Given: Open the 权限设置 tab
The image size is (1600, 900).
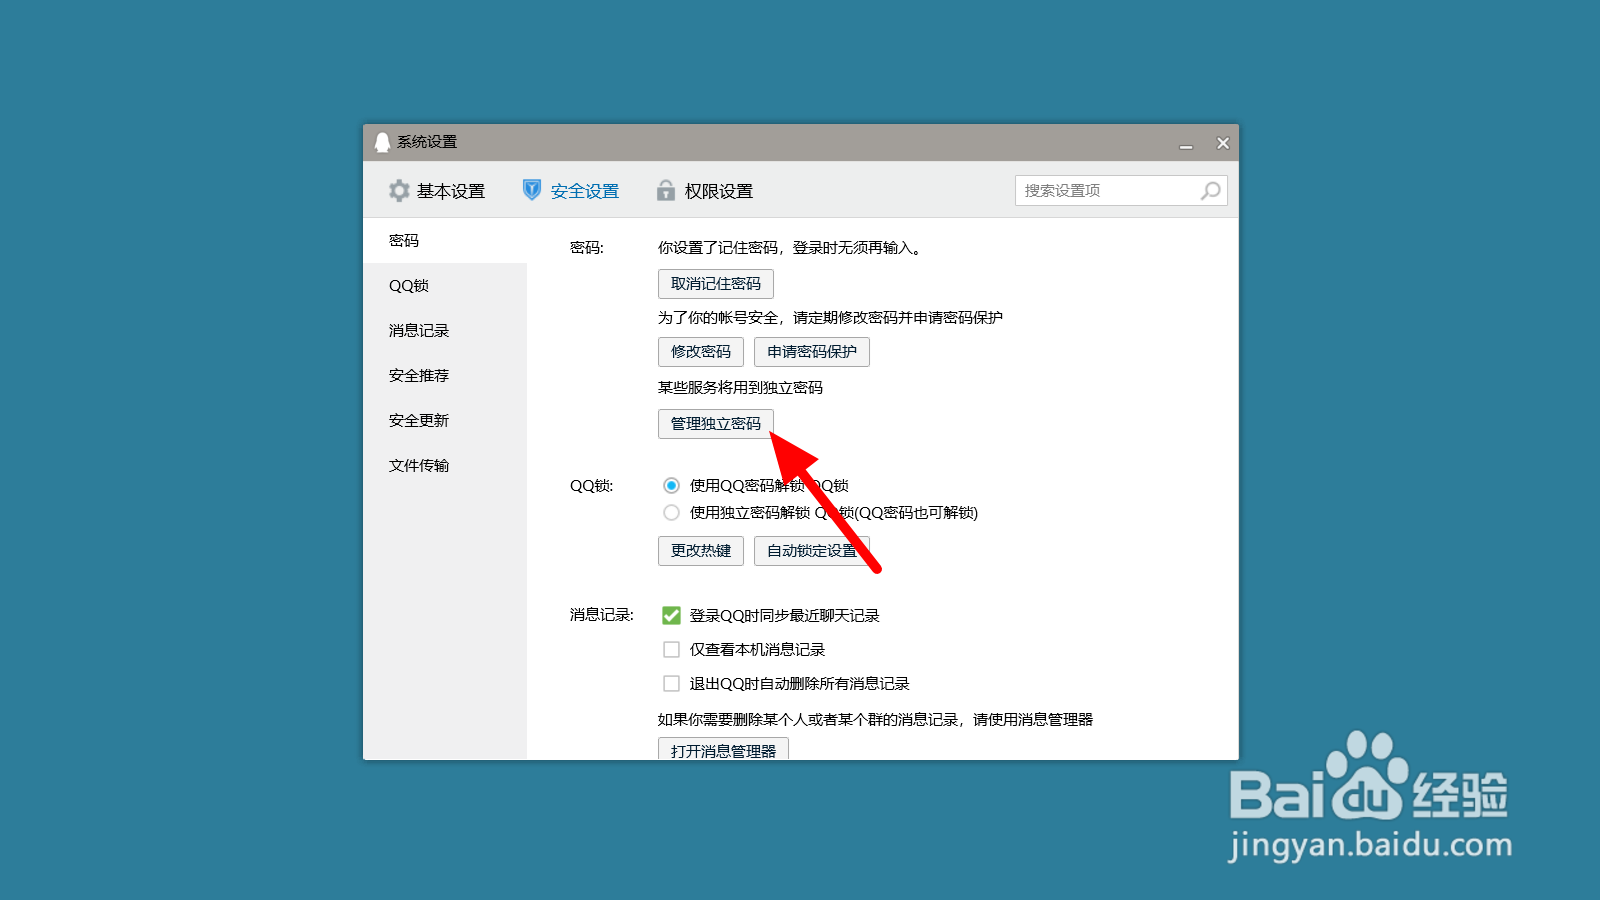Looking at the screenshot, I should (705, 191).
